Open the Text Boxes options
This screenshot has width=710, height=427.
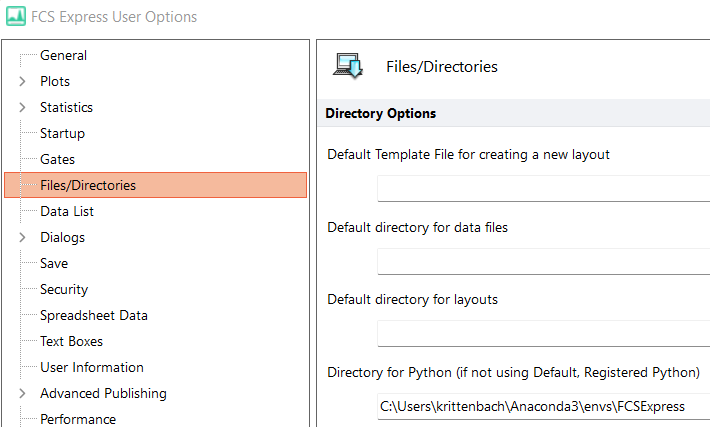coord(71,342)
